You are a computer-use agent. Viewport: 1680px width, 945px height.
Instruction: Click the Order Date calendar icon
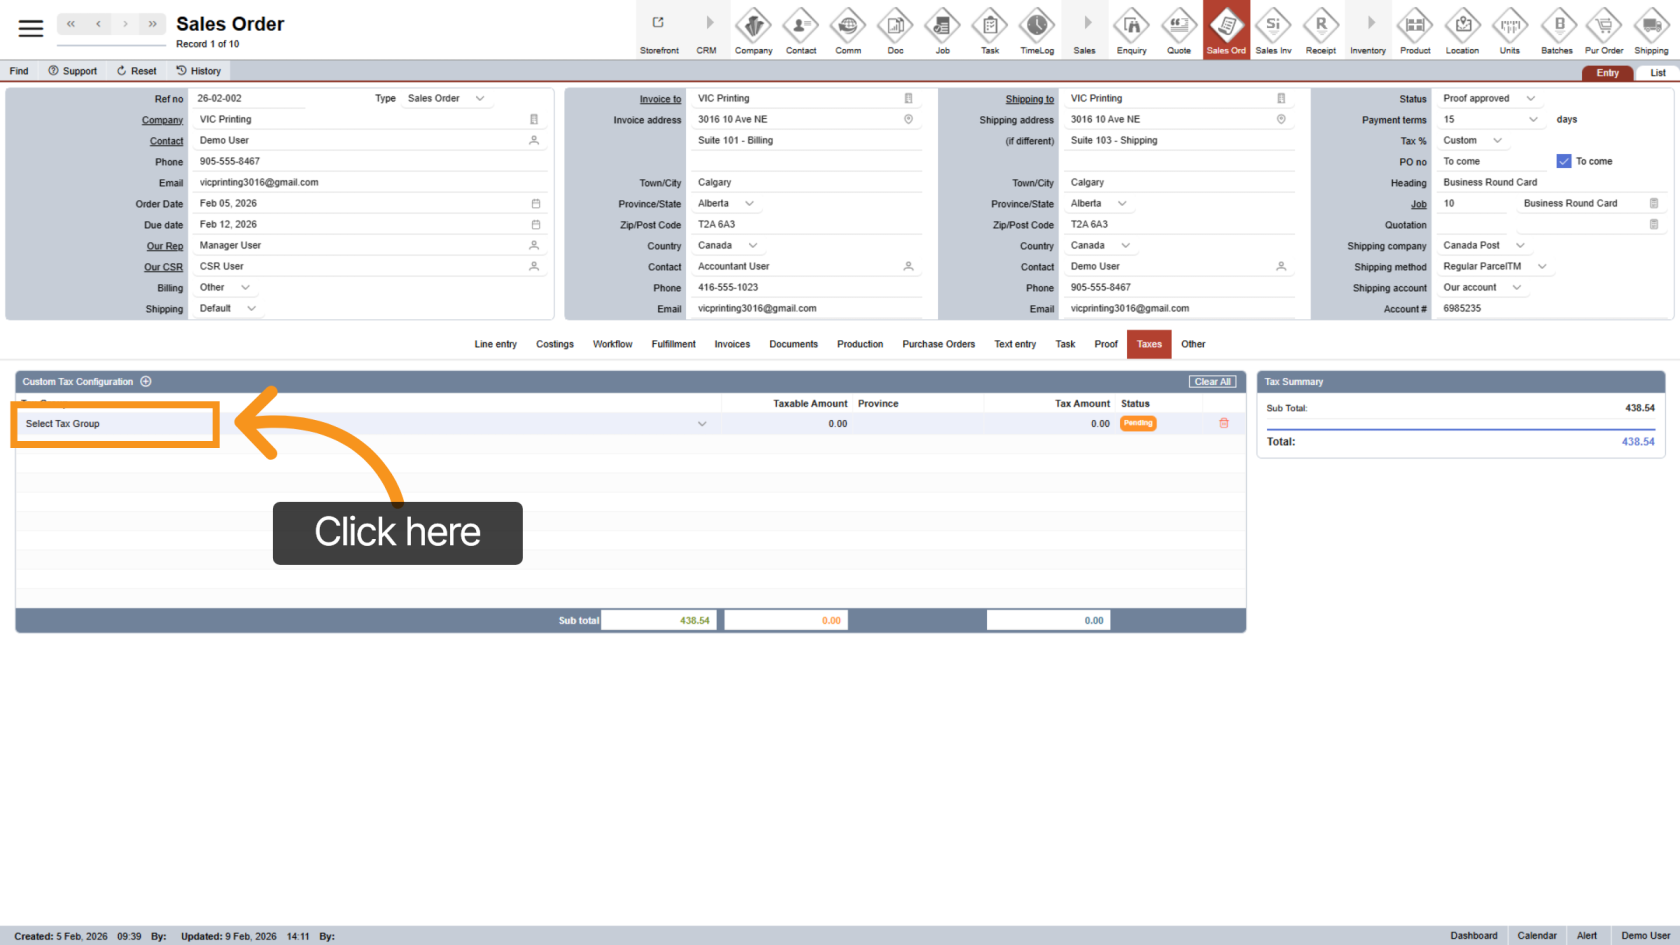[535, 204]
